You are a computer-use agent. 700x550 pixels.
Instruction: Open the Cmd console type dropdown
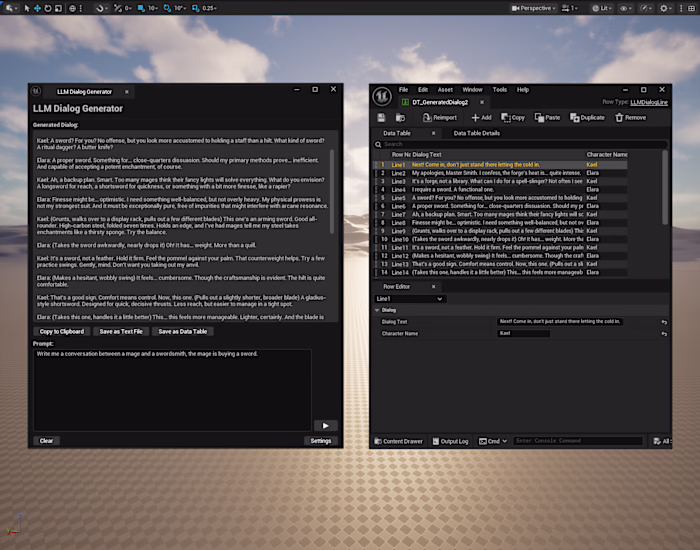493,441
